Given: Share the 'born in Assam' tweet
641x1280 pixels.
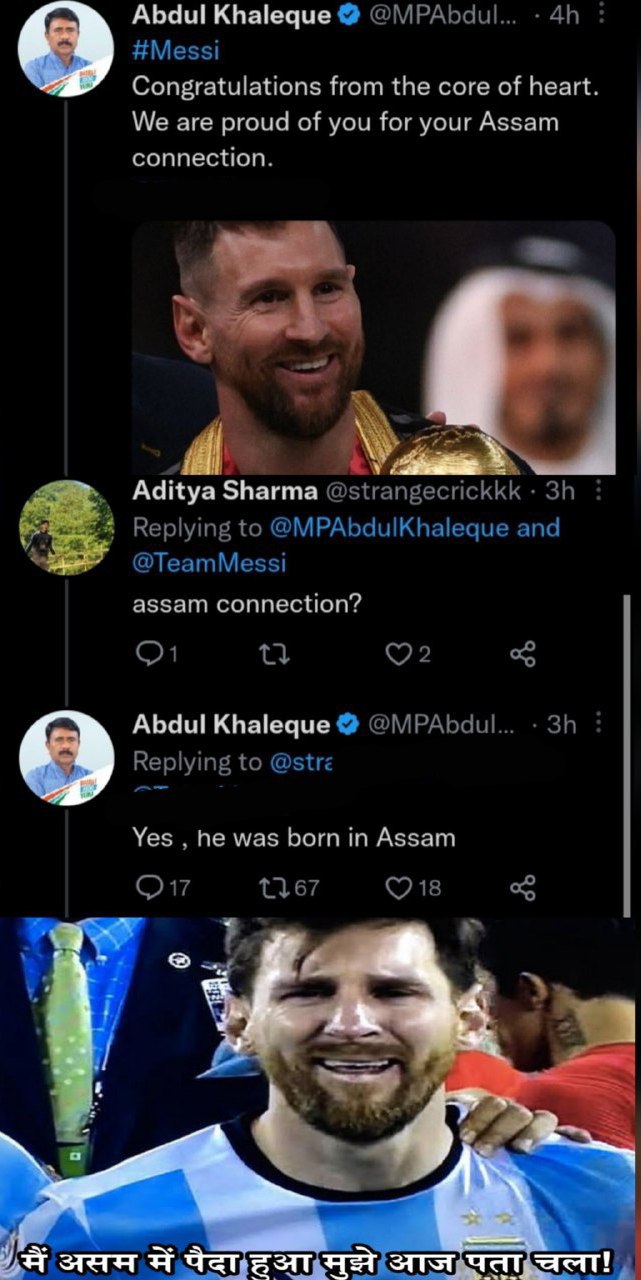Looking at the screenshot, I should point(523,887).
